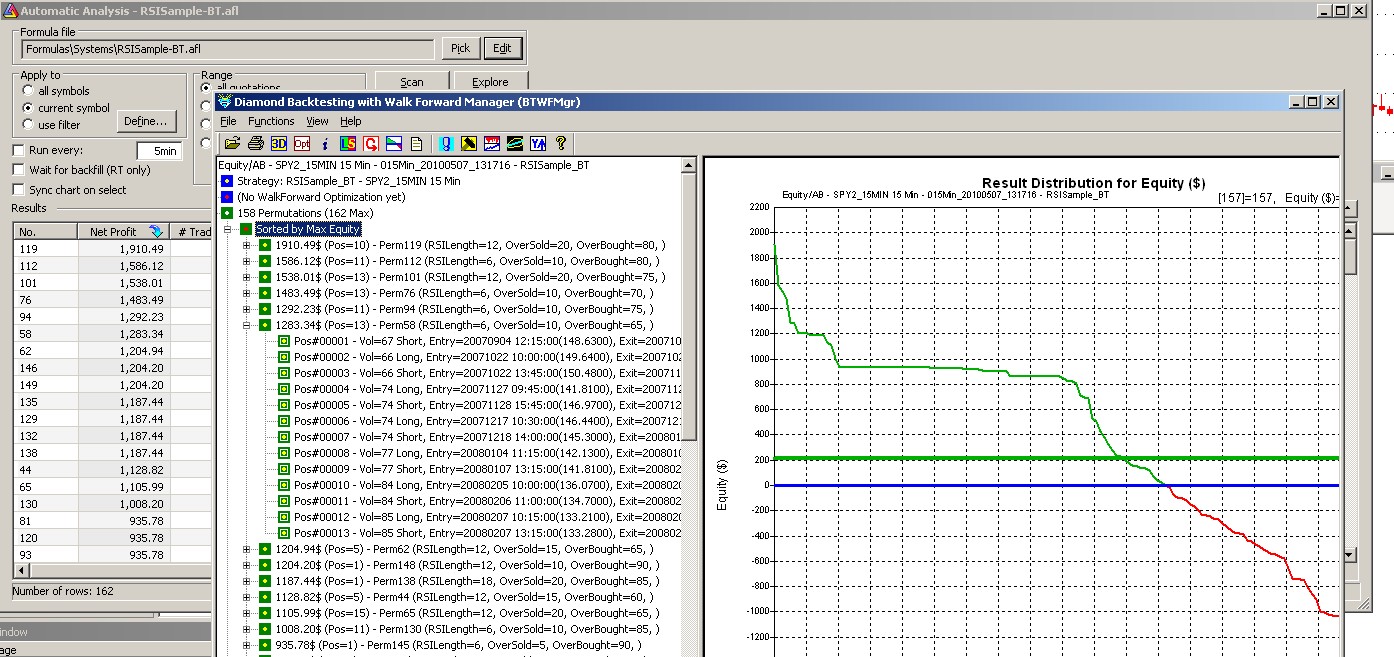Click the Net Profit sort arrow icon

[155, 232]
